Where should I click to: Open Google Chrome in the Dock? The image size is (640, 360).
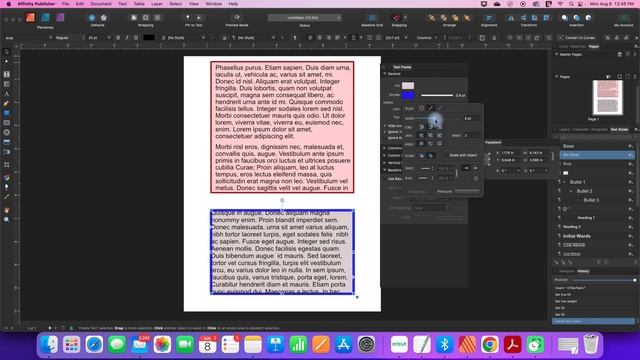[x=490, y=345]
